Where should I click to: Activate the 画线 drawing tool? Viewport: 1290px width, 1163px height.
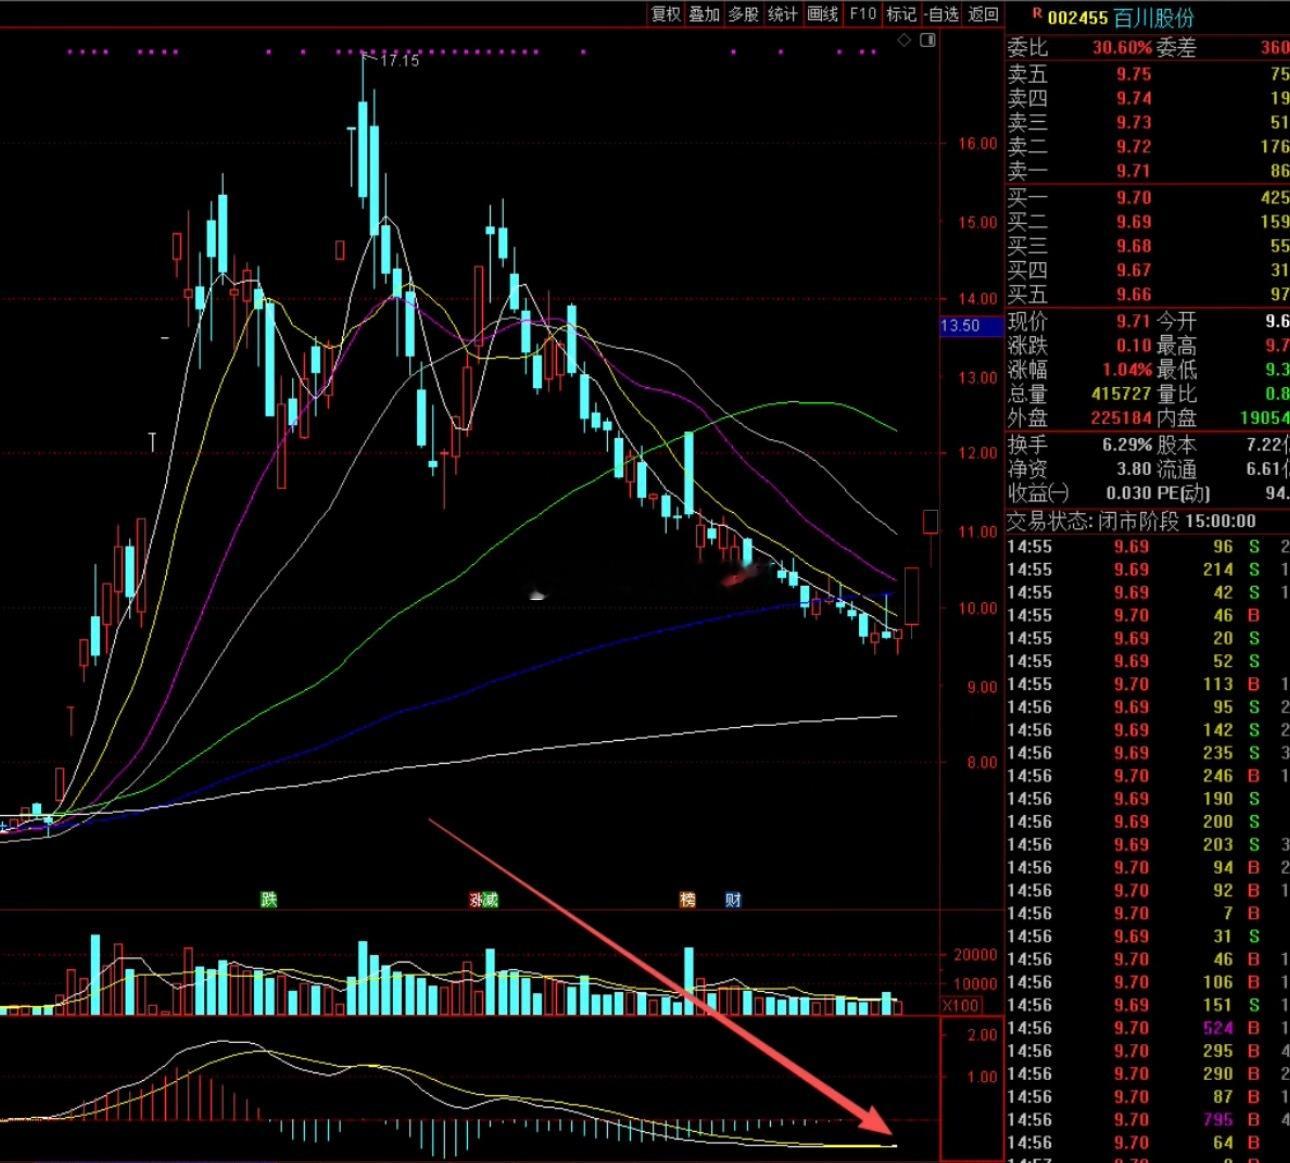[x=822, y=14]
